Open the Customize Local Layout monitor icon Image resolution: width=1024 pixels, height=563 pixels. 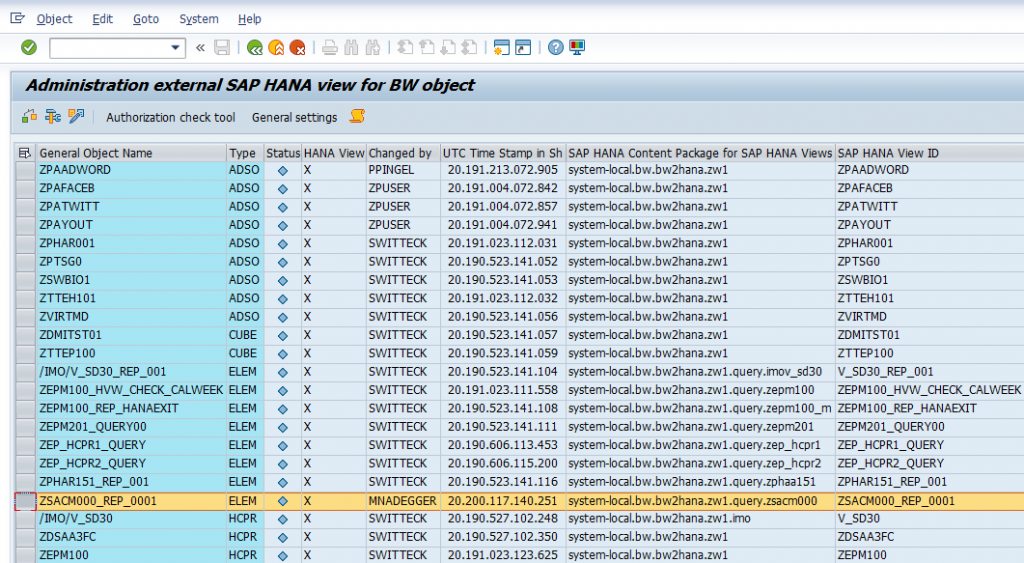(x=577, y=48)
